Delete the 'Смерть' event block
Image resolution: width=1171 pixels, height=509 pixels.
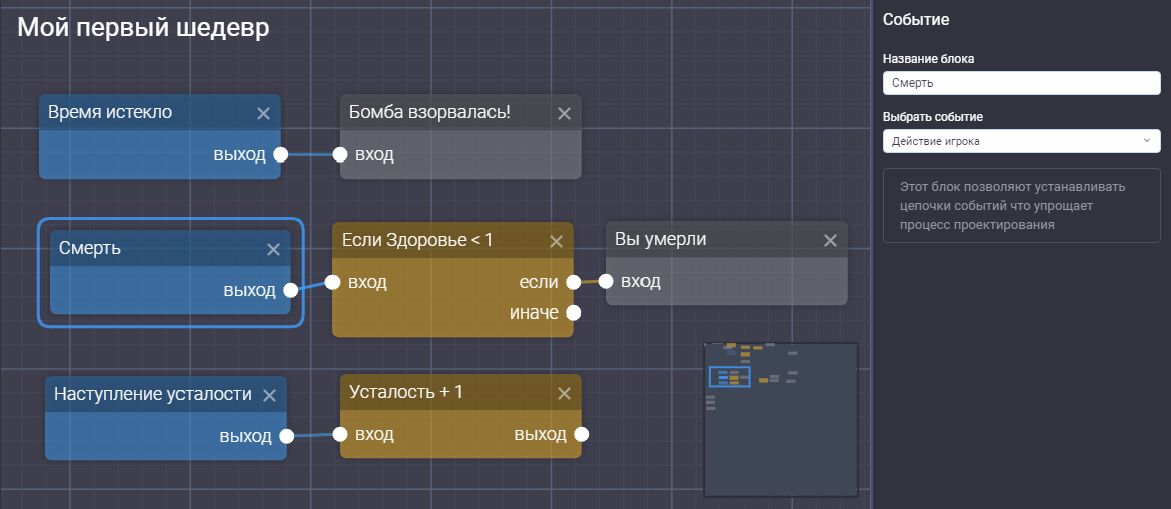273,249
